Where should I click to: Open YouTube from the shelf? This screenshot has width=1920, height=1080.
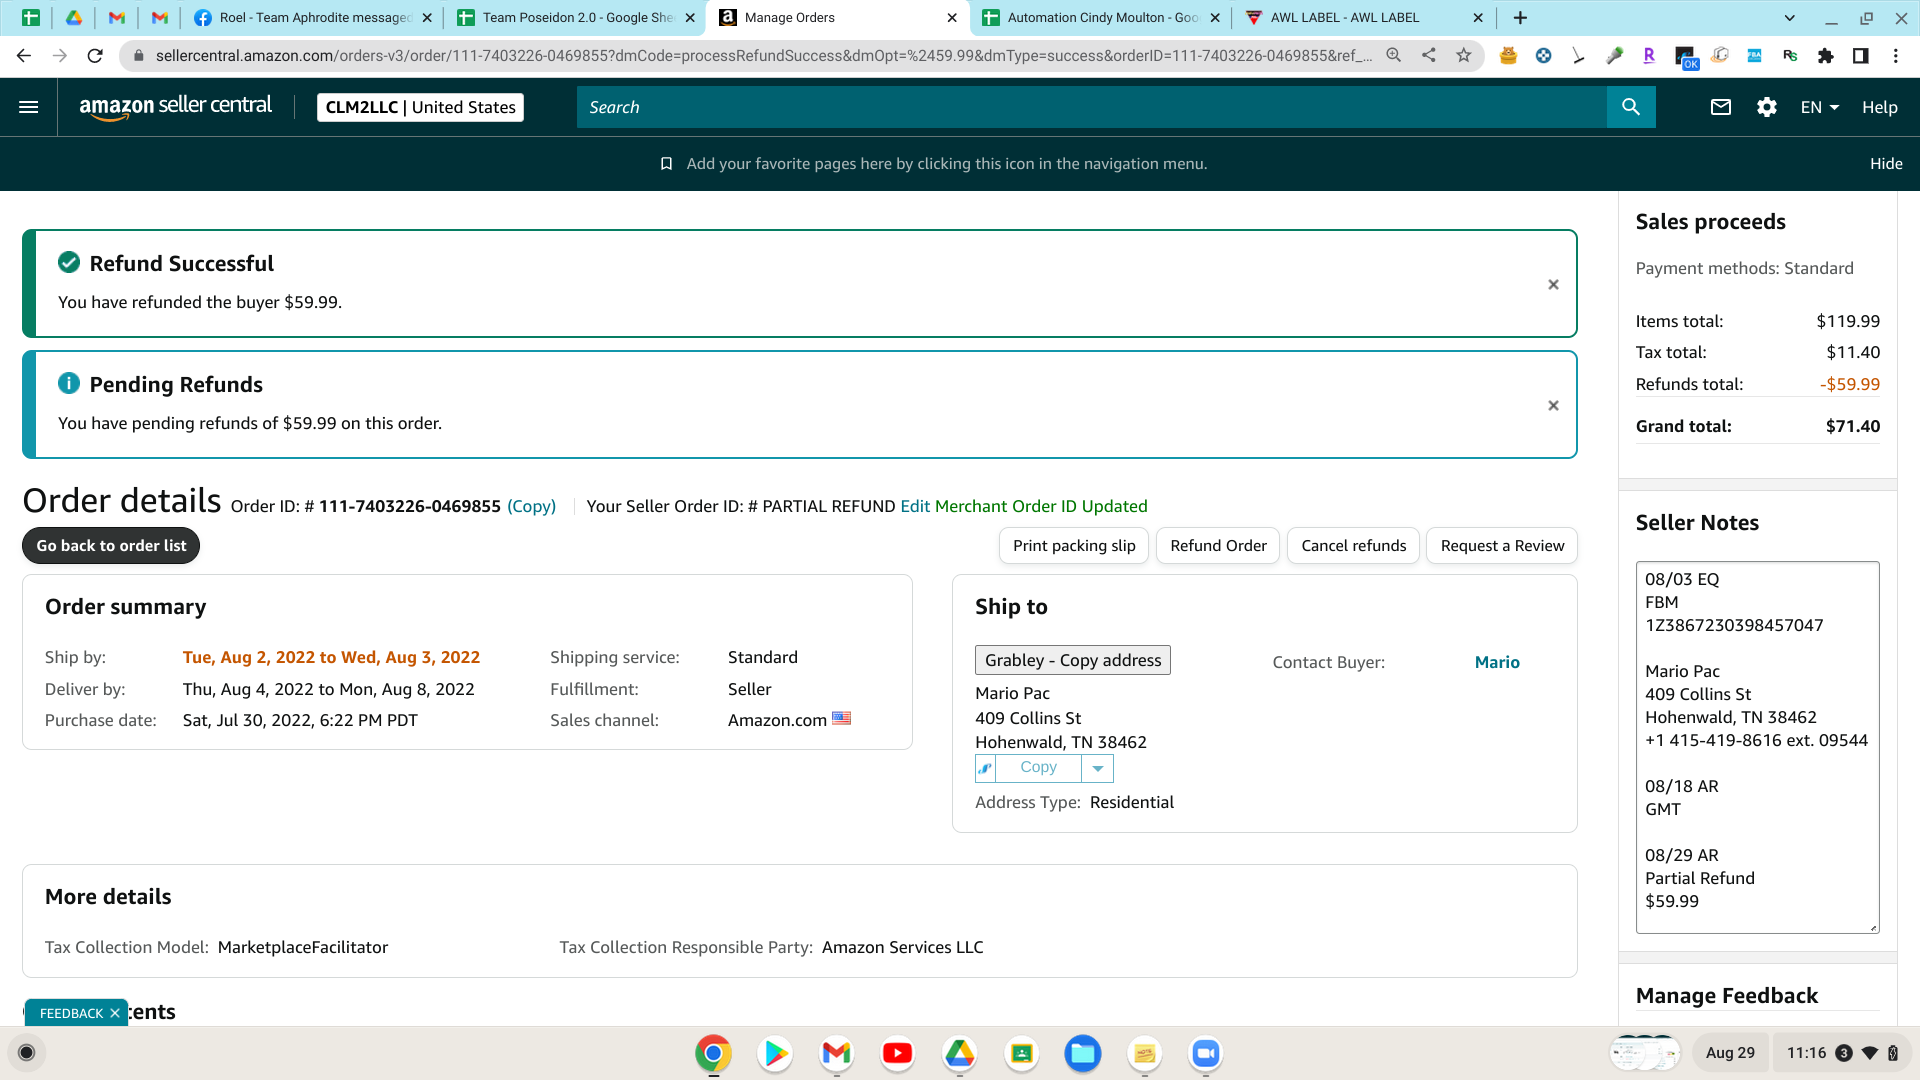coord(898,1053)
